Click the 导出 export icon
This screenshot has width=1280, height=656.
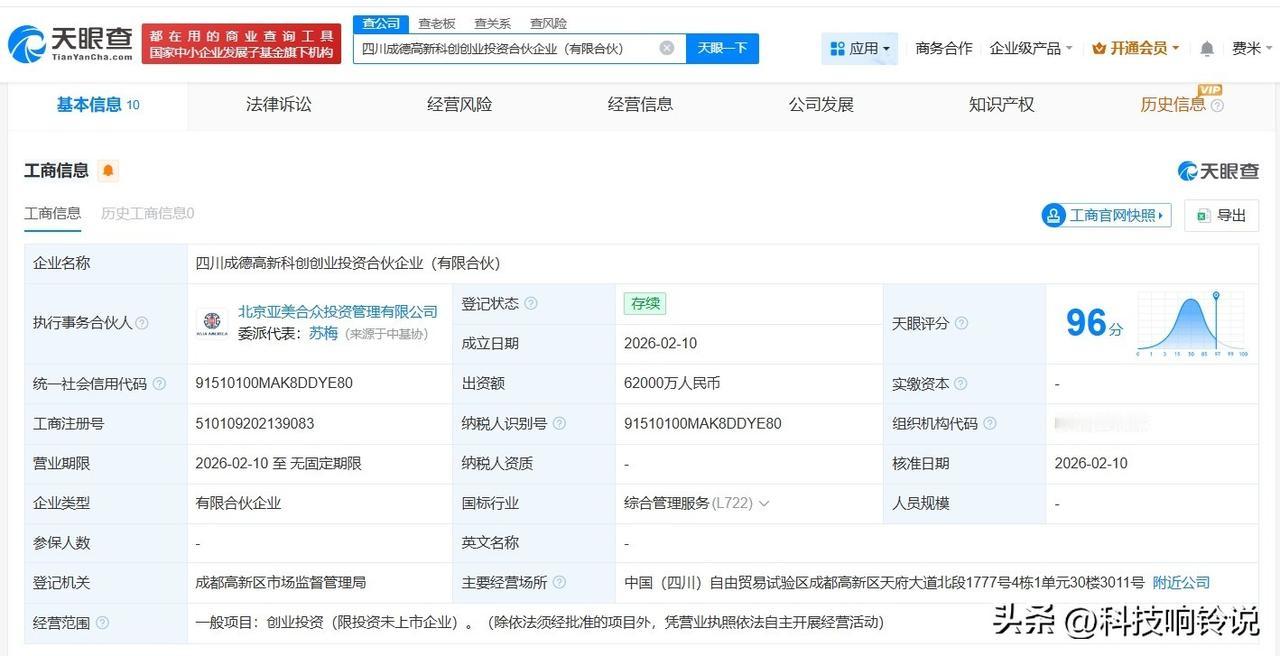coord(1221,216)
